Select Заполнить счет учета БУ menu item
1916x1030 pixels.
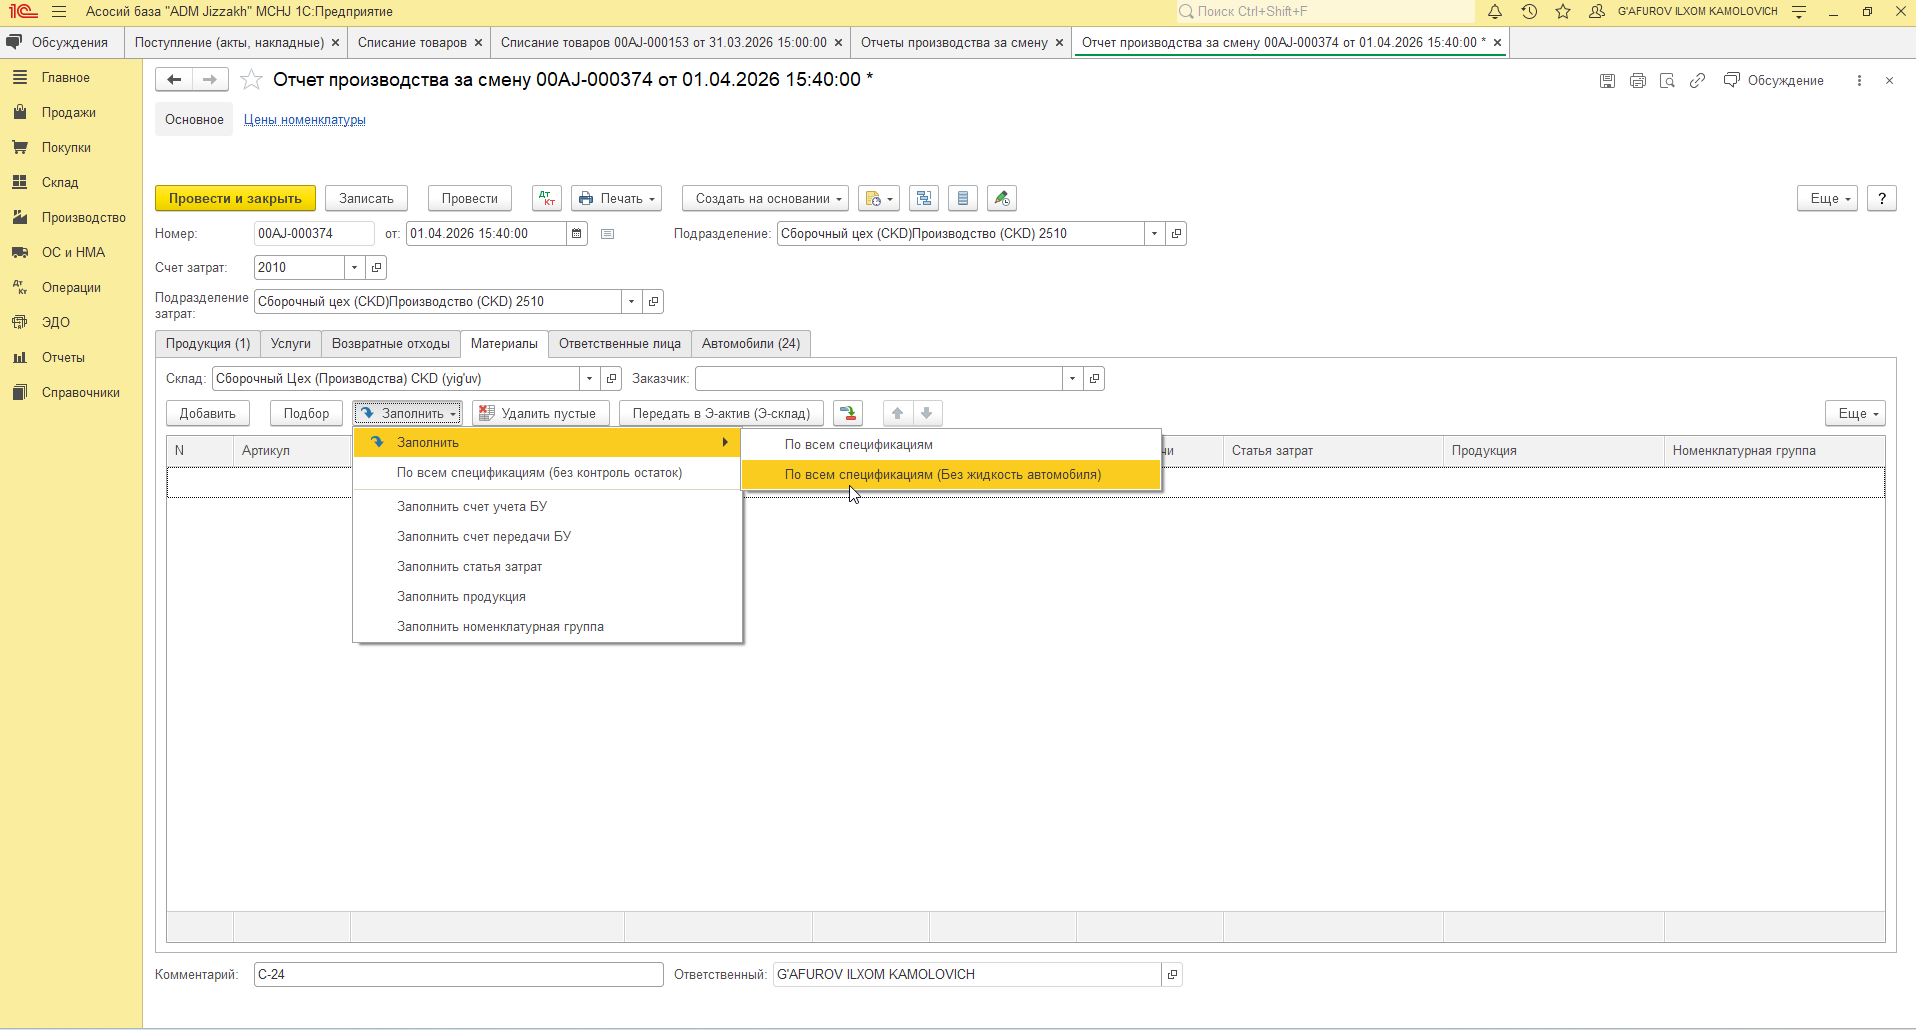(548, 506)
